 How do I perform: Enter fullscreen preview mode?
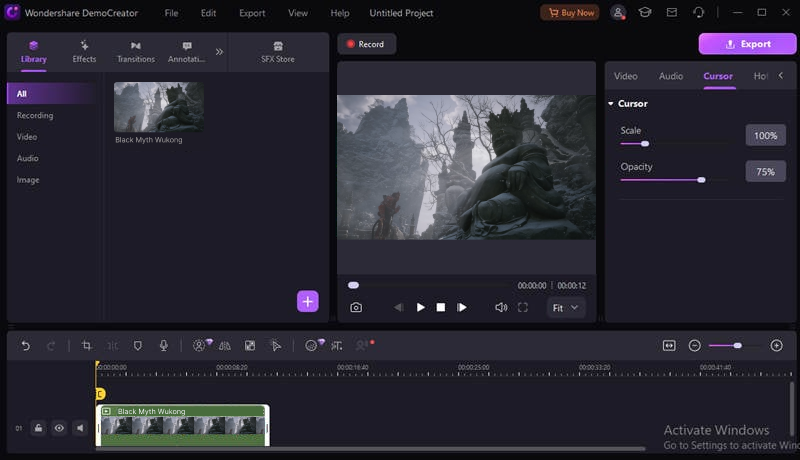(522, 308)
